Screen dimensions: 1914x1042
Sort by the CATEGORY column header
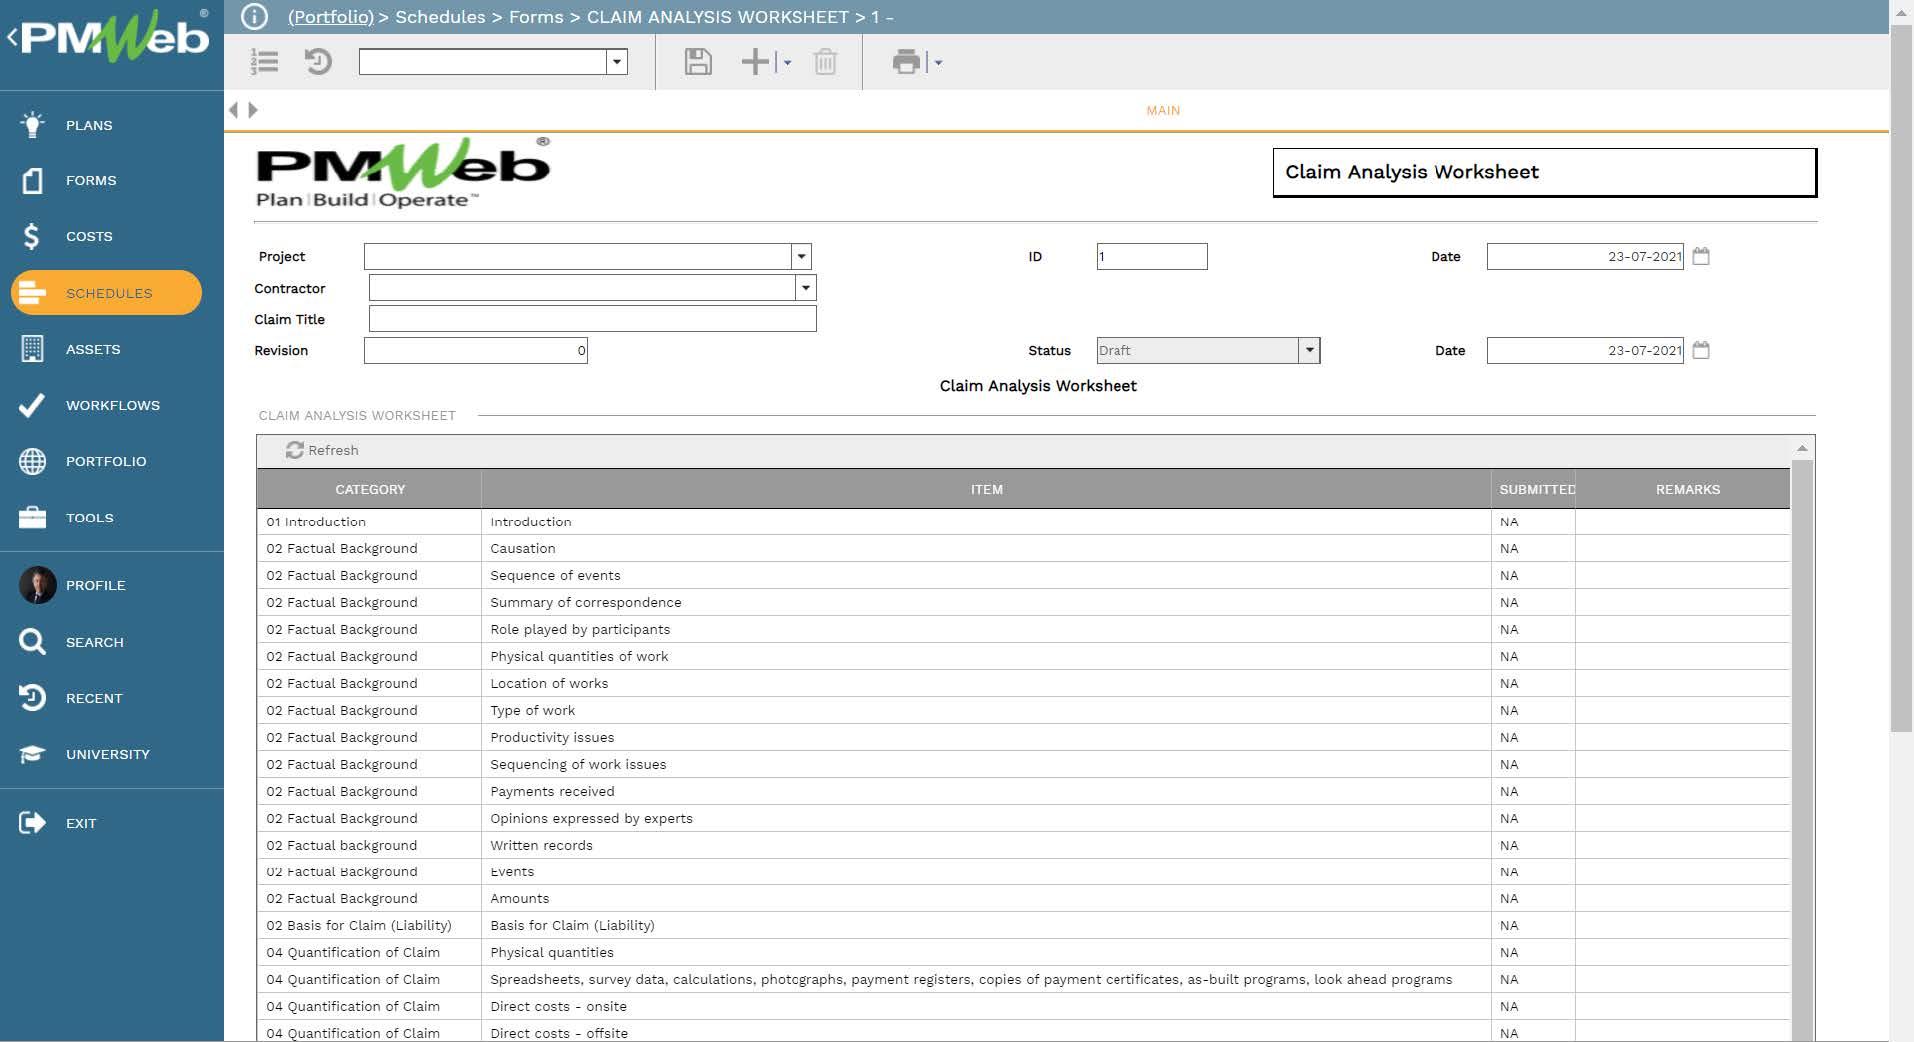pos(370,490)
